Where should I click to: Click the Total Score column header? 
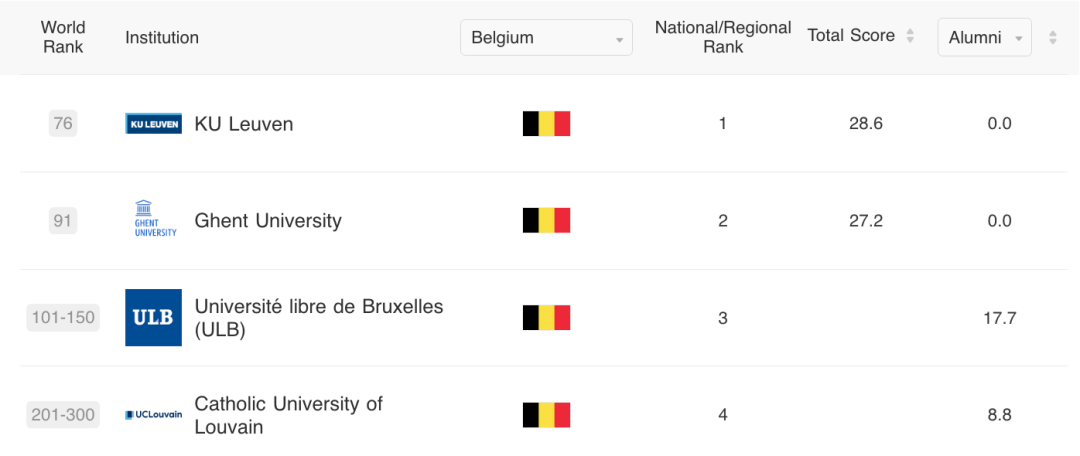[851, 36]
